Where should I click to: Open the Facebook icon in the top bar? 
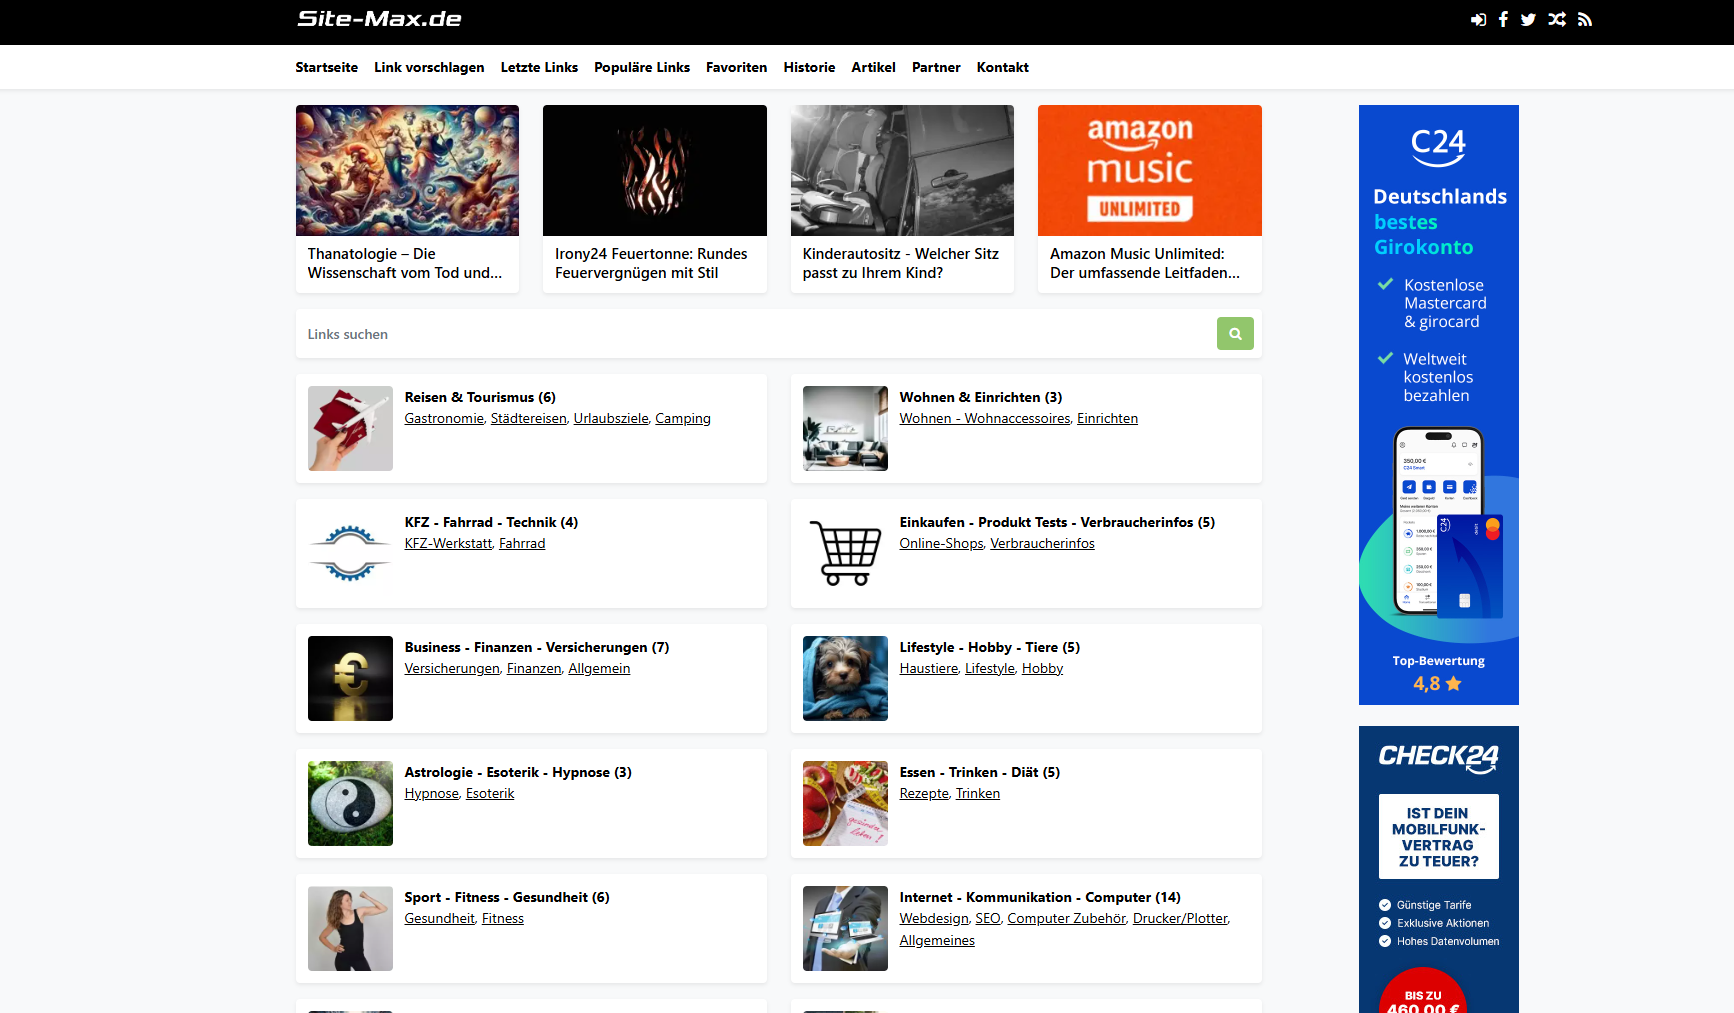click(x=1503, y=19)
